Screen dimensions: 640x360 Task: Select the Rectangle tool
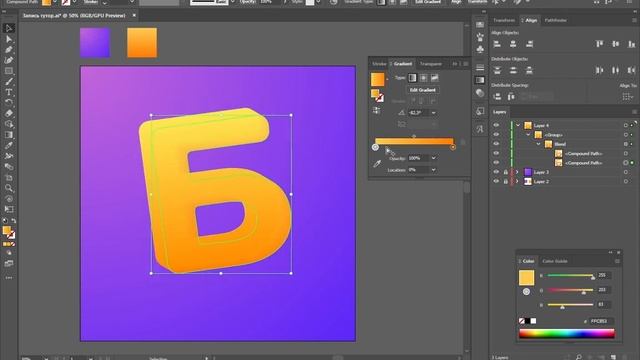tap(9, 71)
